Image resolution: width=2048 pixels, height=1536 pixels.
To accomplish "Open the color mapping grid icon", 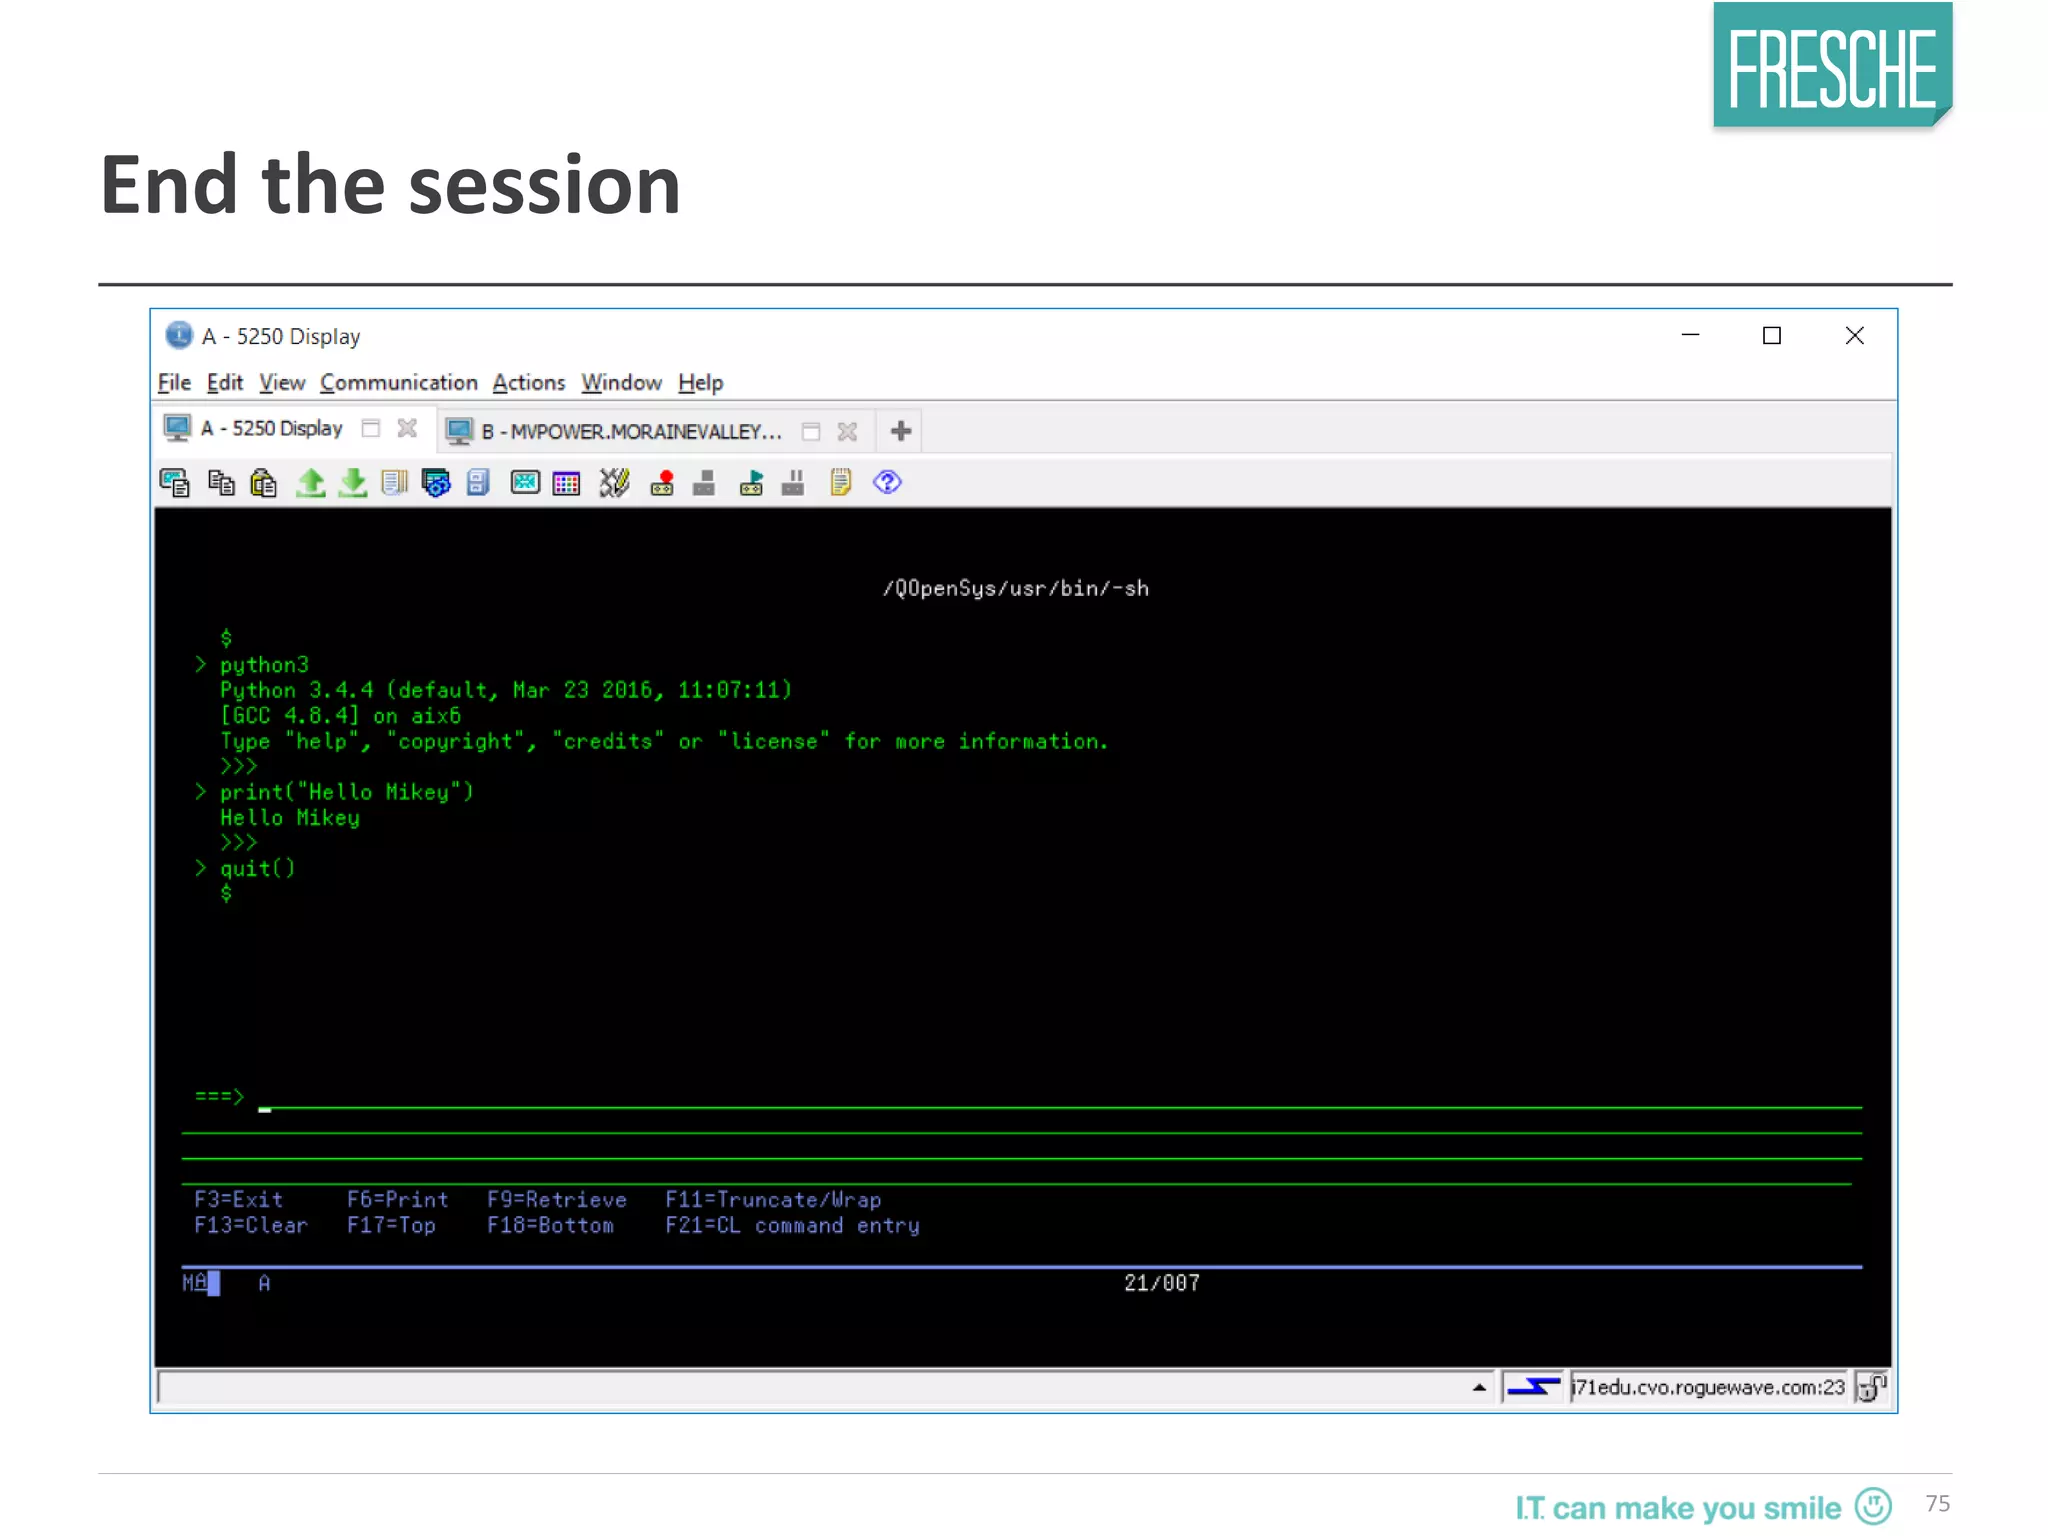I will [x=567, y=483].
